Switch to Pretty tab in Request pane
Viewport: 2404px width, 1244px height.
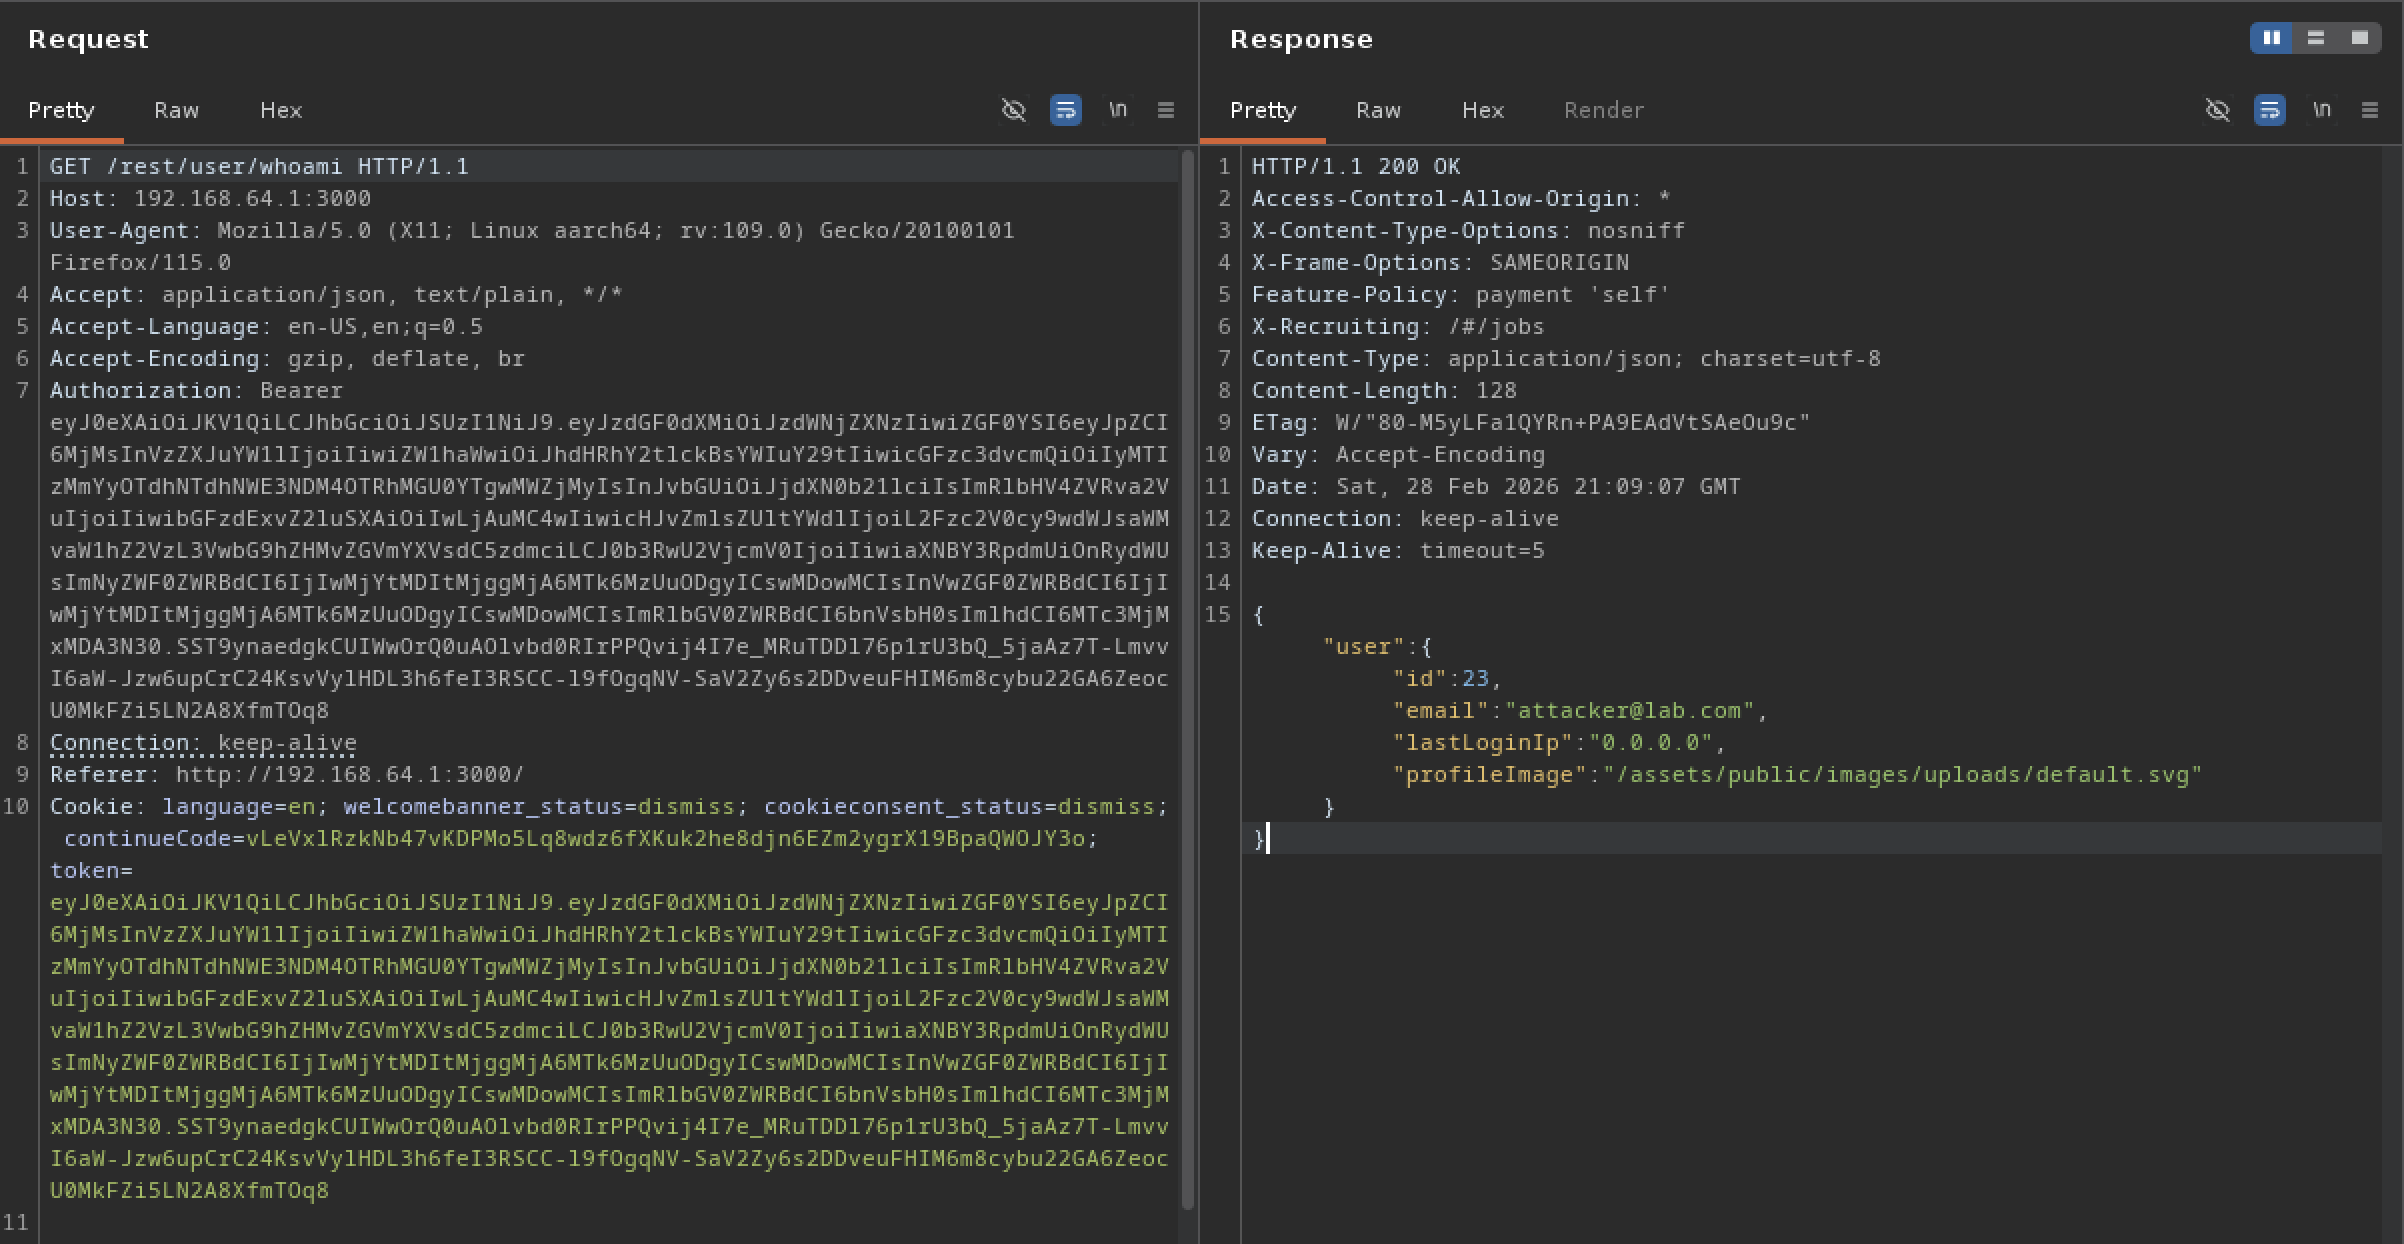coord(61,110)
